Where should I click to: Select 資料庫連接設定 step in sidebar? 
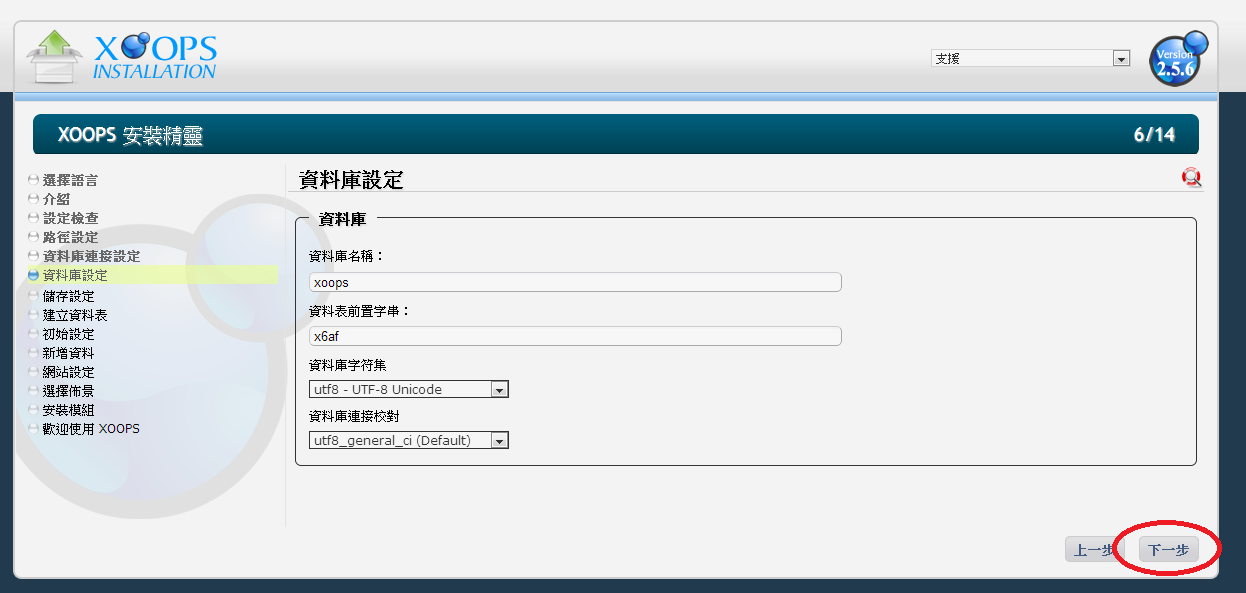click(x=91, y=256)
